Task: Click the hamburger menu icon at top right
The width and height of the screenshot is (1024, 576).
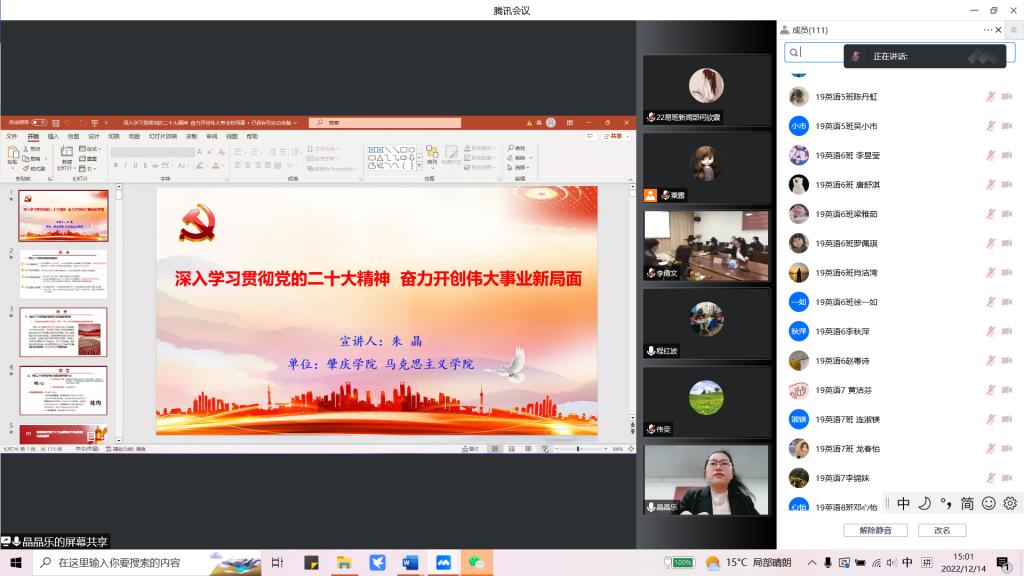Action: (x=1014, y=30)
